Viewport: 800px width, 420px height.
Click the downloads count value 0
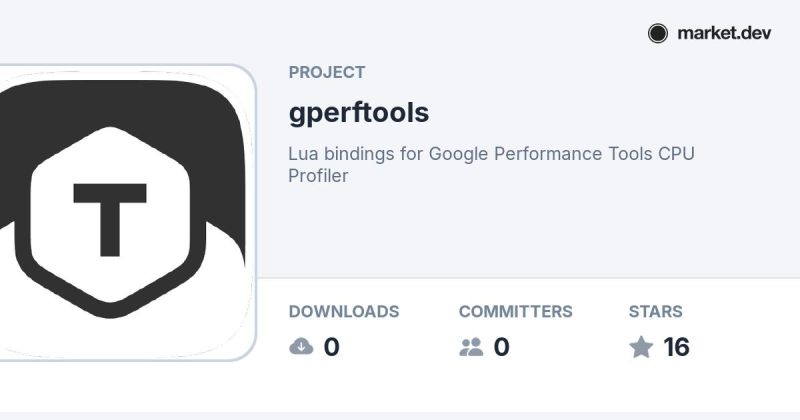[332, 347]
